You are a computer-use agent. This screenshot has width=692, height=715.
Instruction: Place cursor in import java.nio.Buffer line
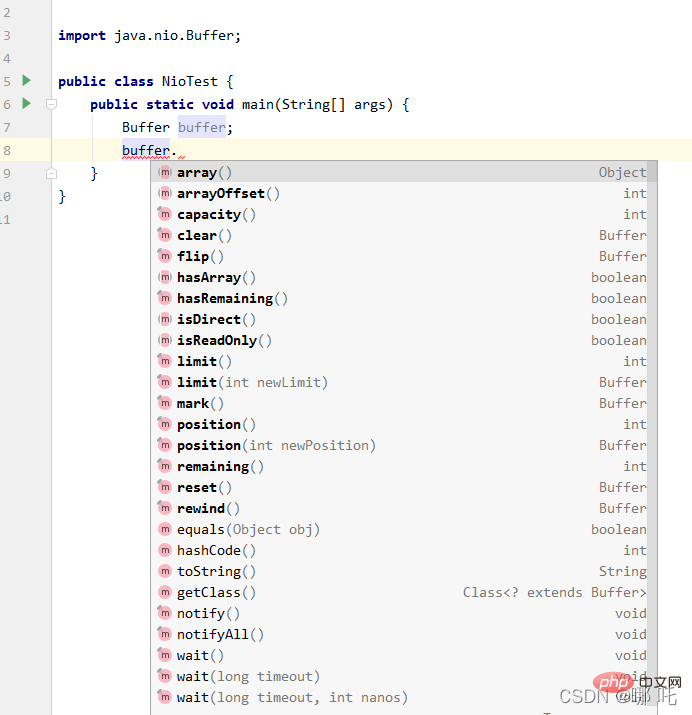(x=149, y=35)
